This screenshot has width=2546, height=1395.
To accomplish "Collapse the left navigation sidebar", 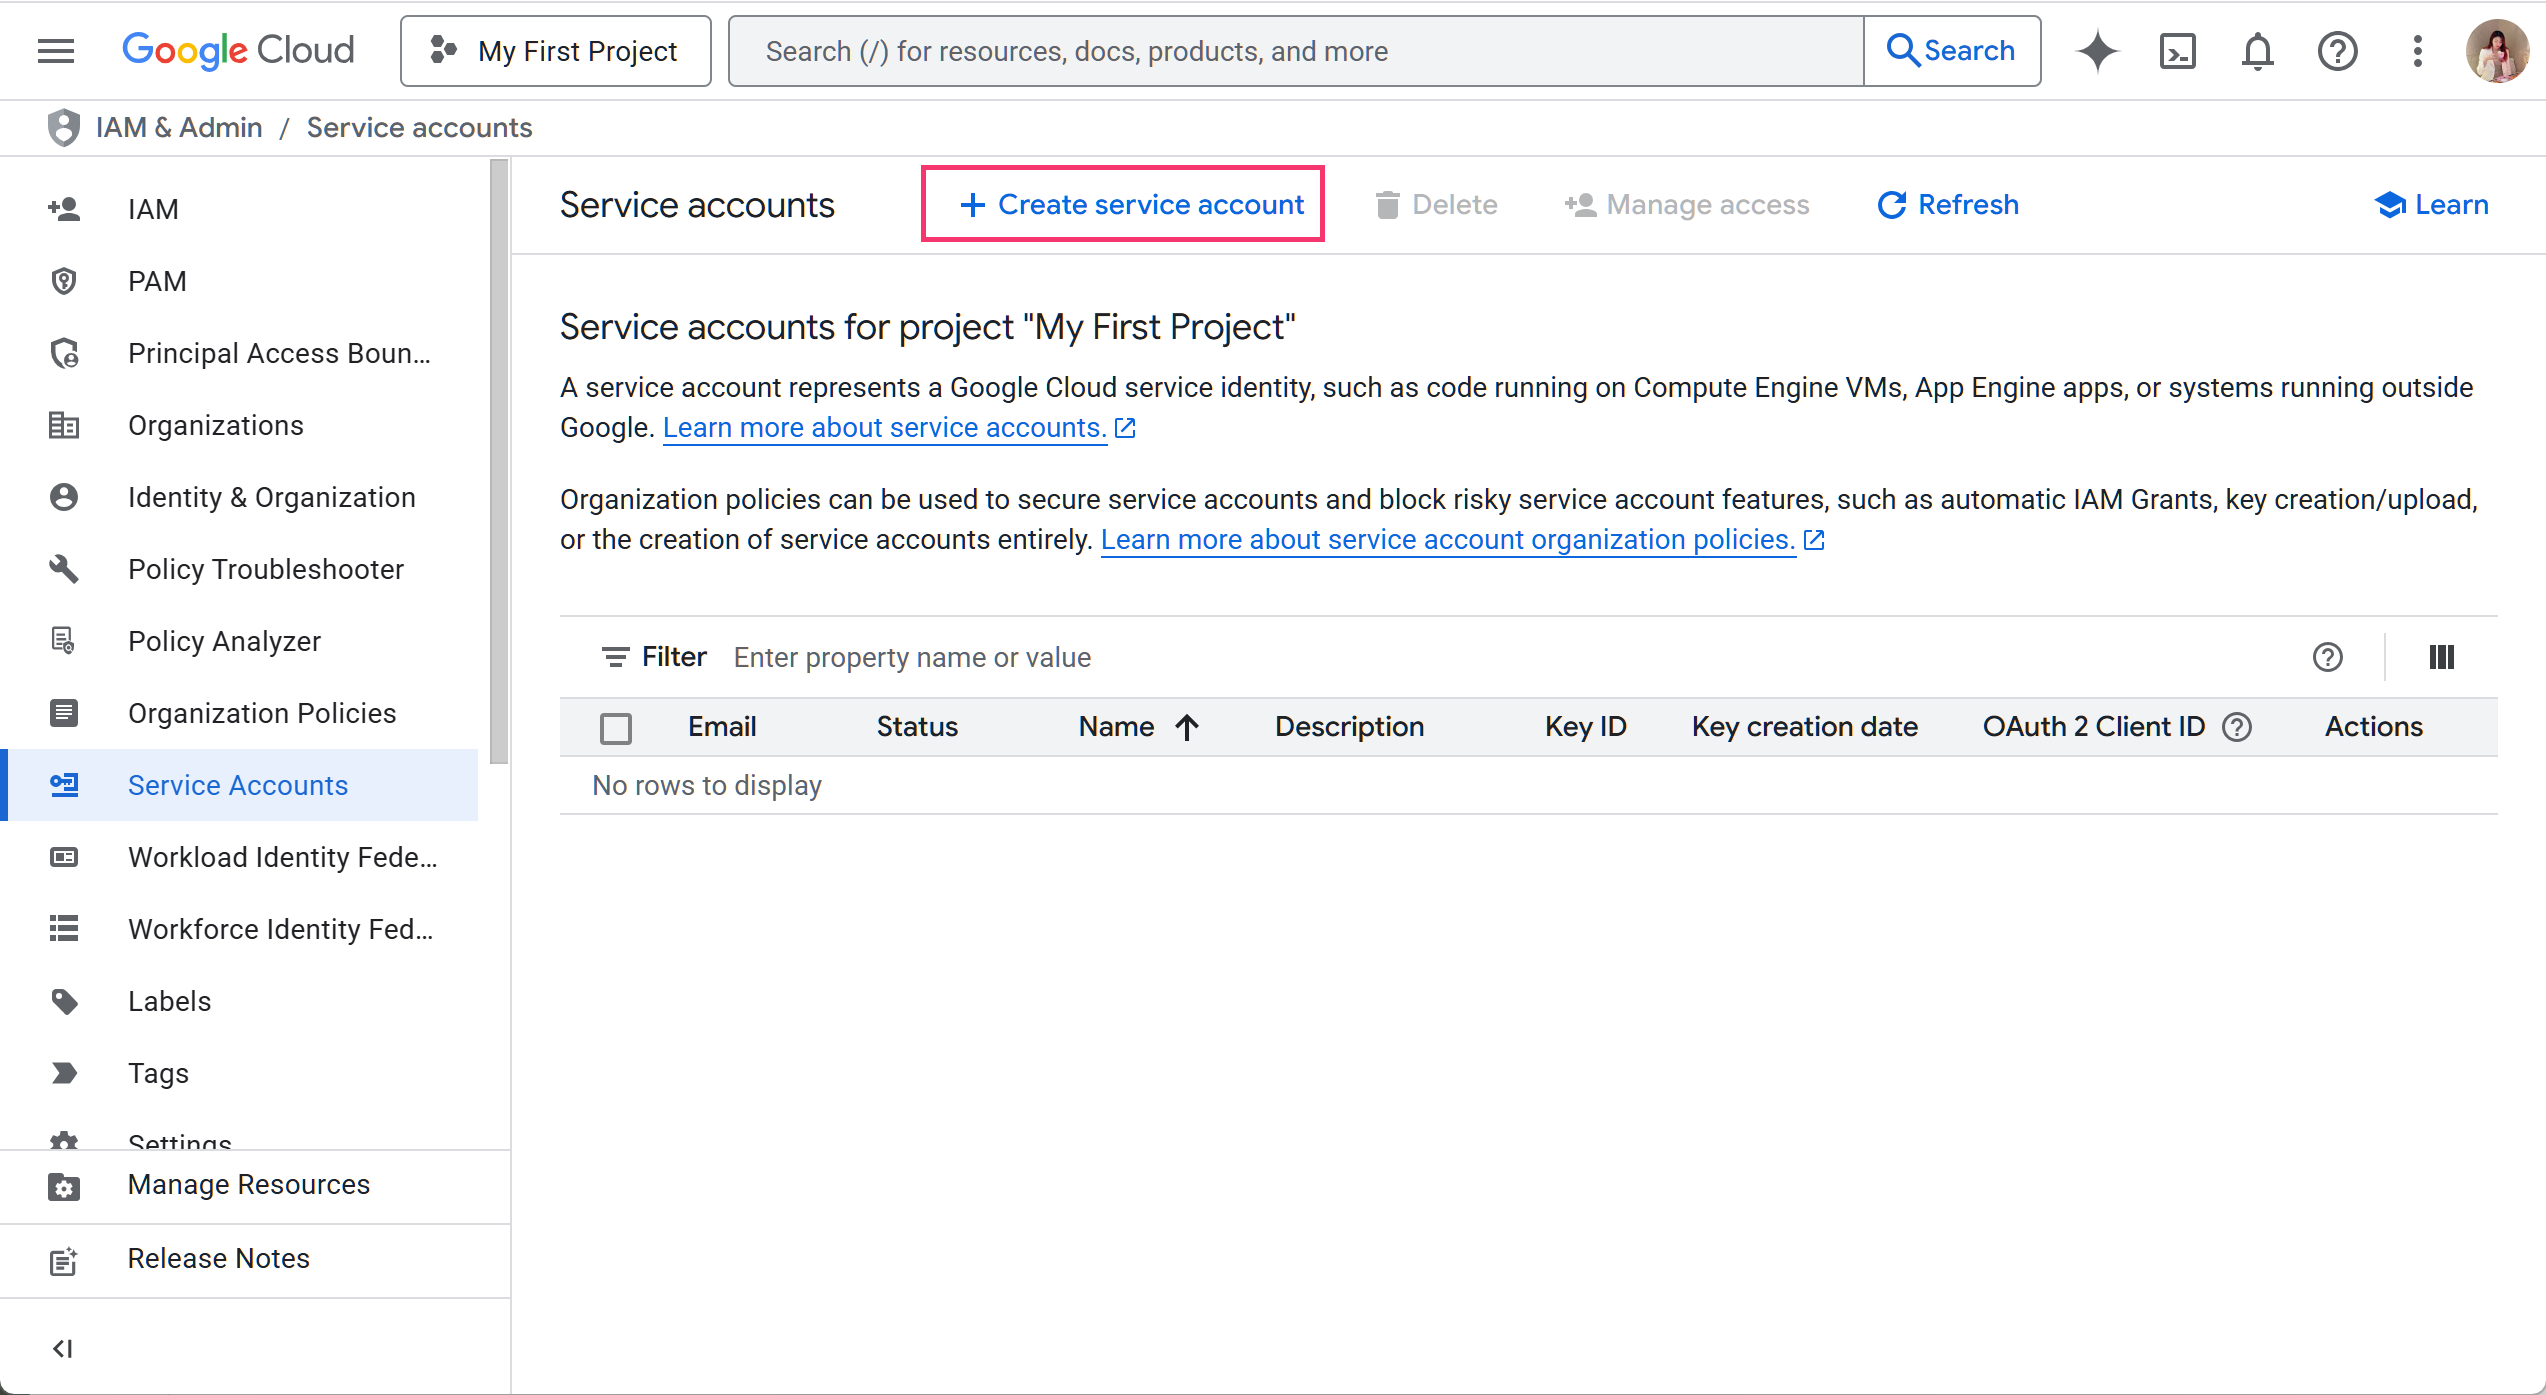I will [x=62, y=1349].
